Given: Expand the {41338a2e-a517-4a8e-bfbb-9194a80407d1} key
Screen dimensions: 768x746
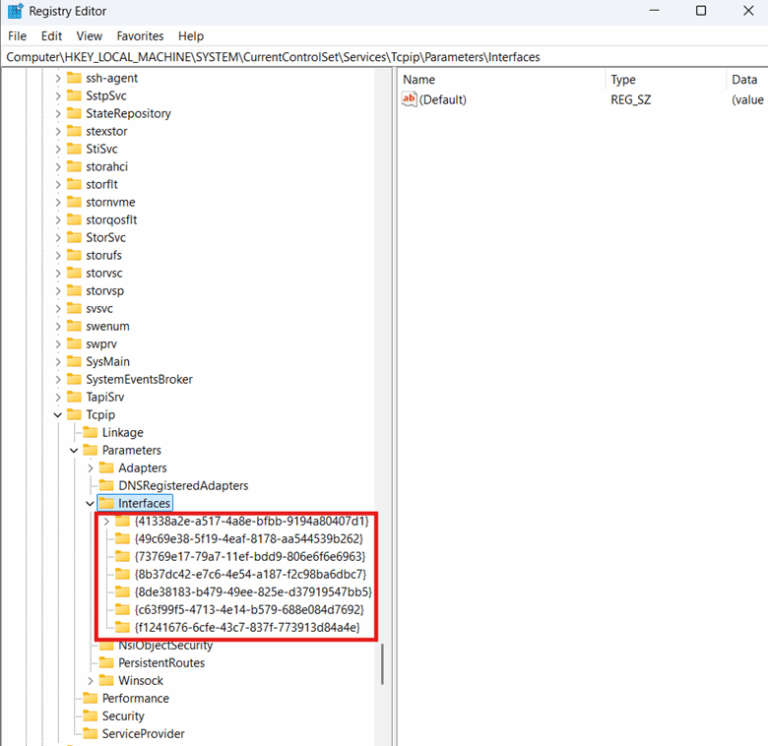Looking at the screenshot, I should pos(106,521).
